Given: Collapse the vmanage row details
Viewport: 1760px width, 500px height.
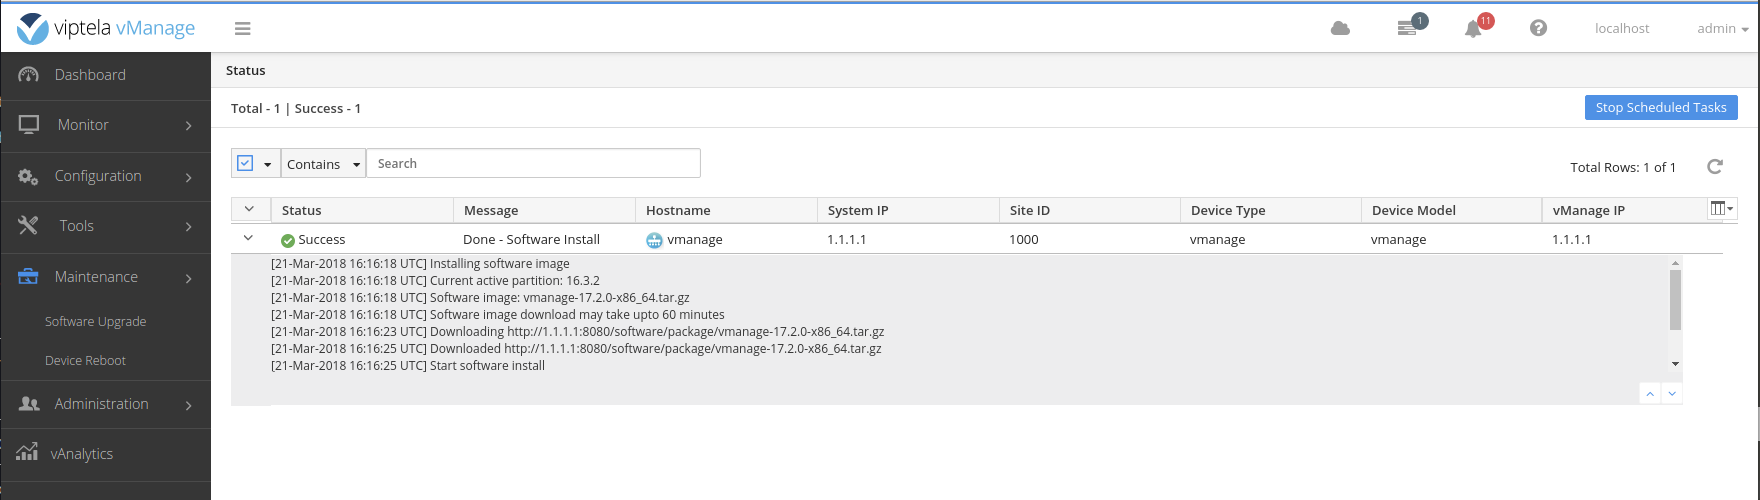Looking at the screenshot, I should pyautogui.click(x=249, y=239).
